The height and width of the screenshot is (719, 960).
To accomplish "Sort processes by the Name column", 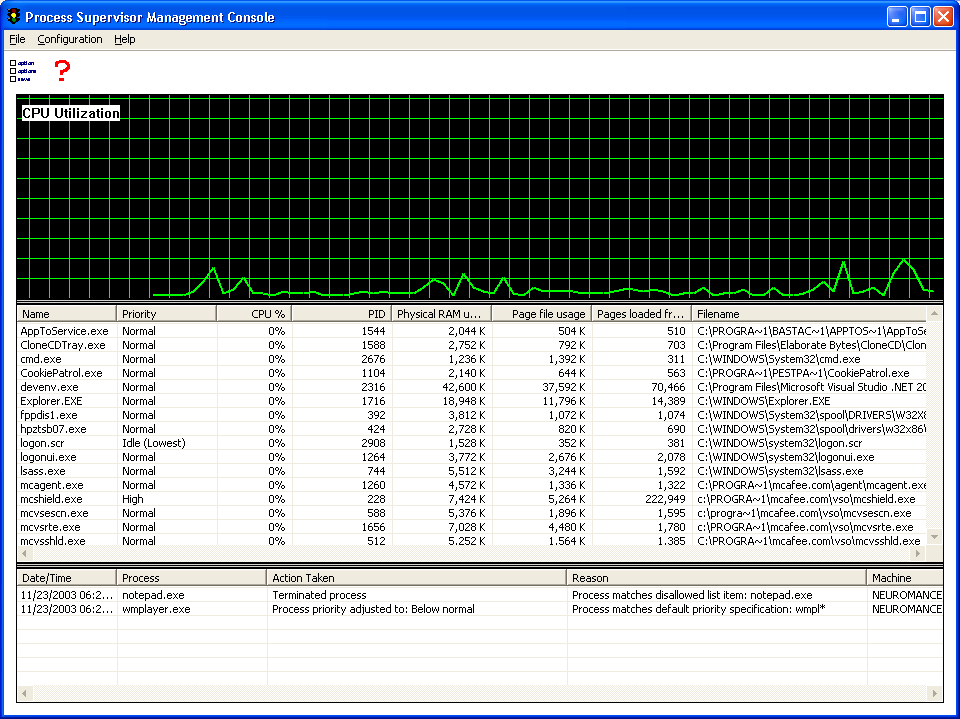I will tap(65, 313).
